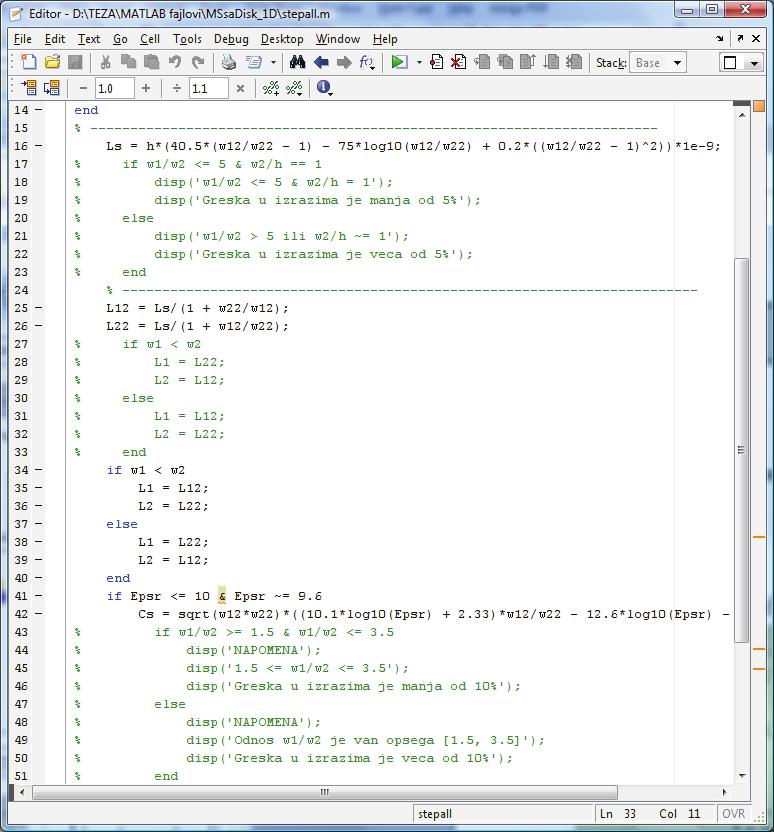The image size is (774, 832).
Task: Redo last edit
Action: (x=198, y=62)
